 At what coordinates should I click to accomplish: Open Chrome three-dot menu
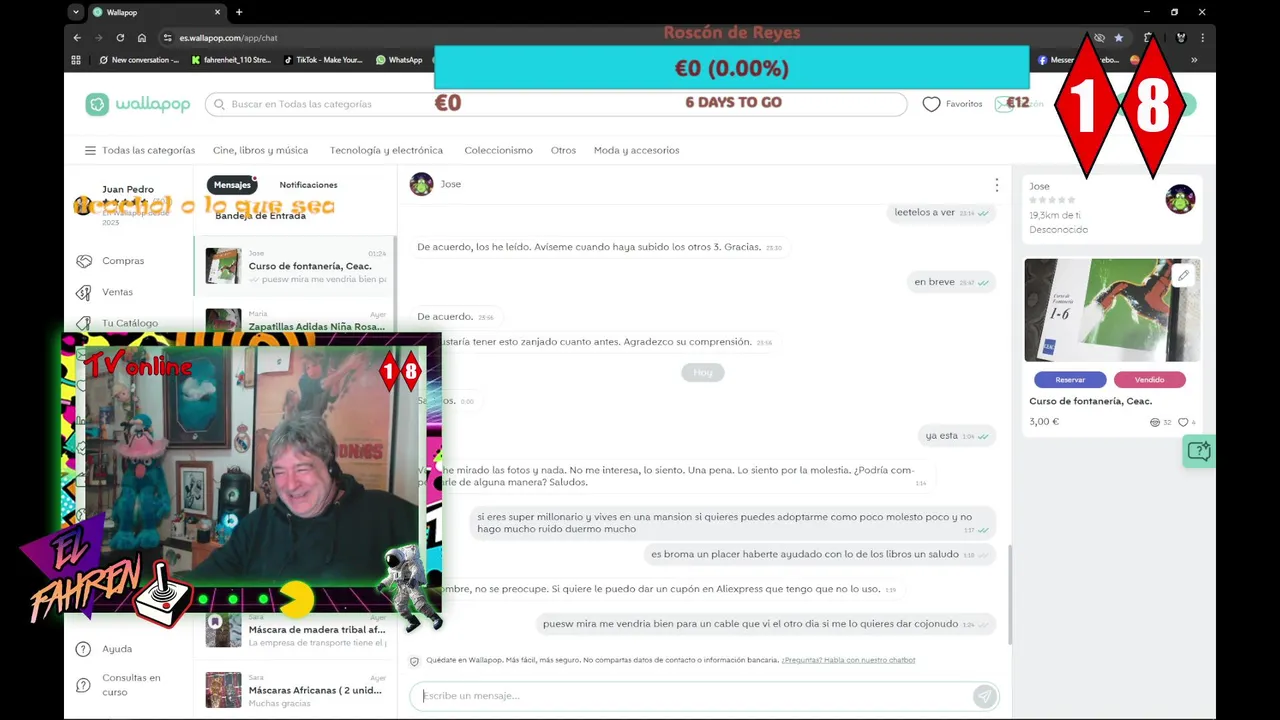click(1202, 38)
